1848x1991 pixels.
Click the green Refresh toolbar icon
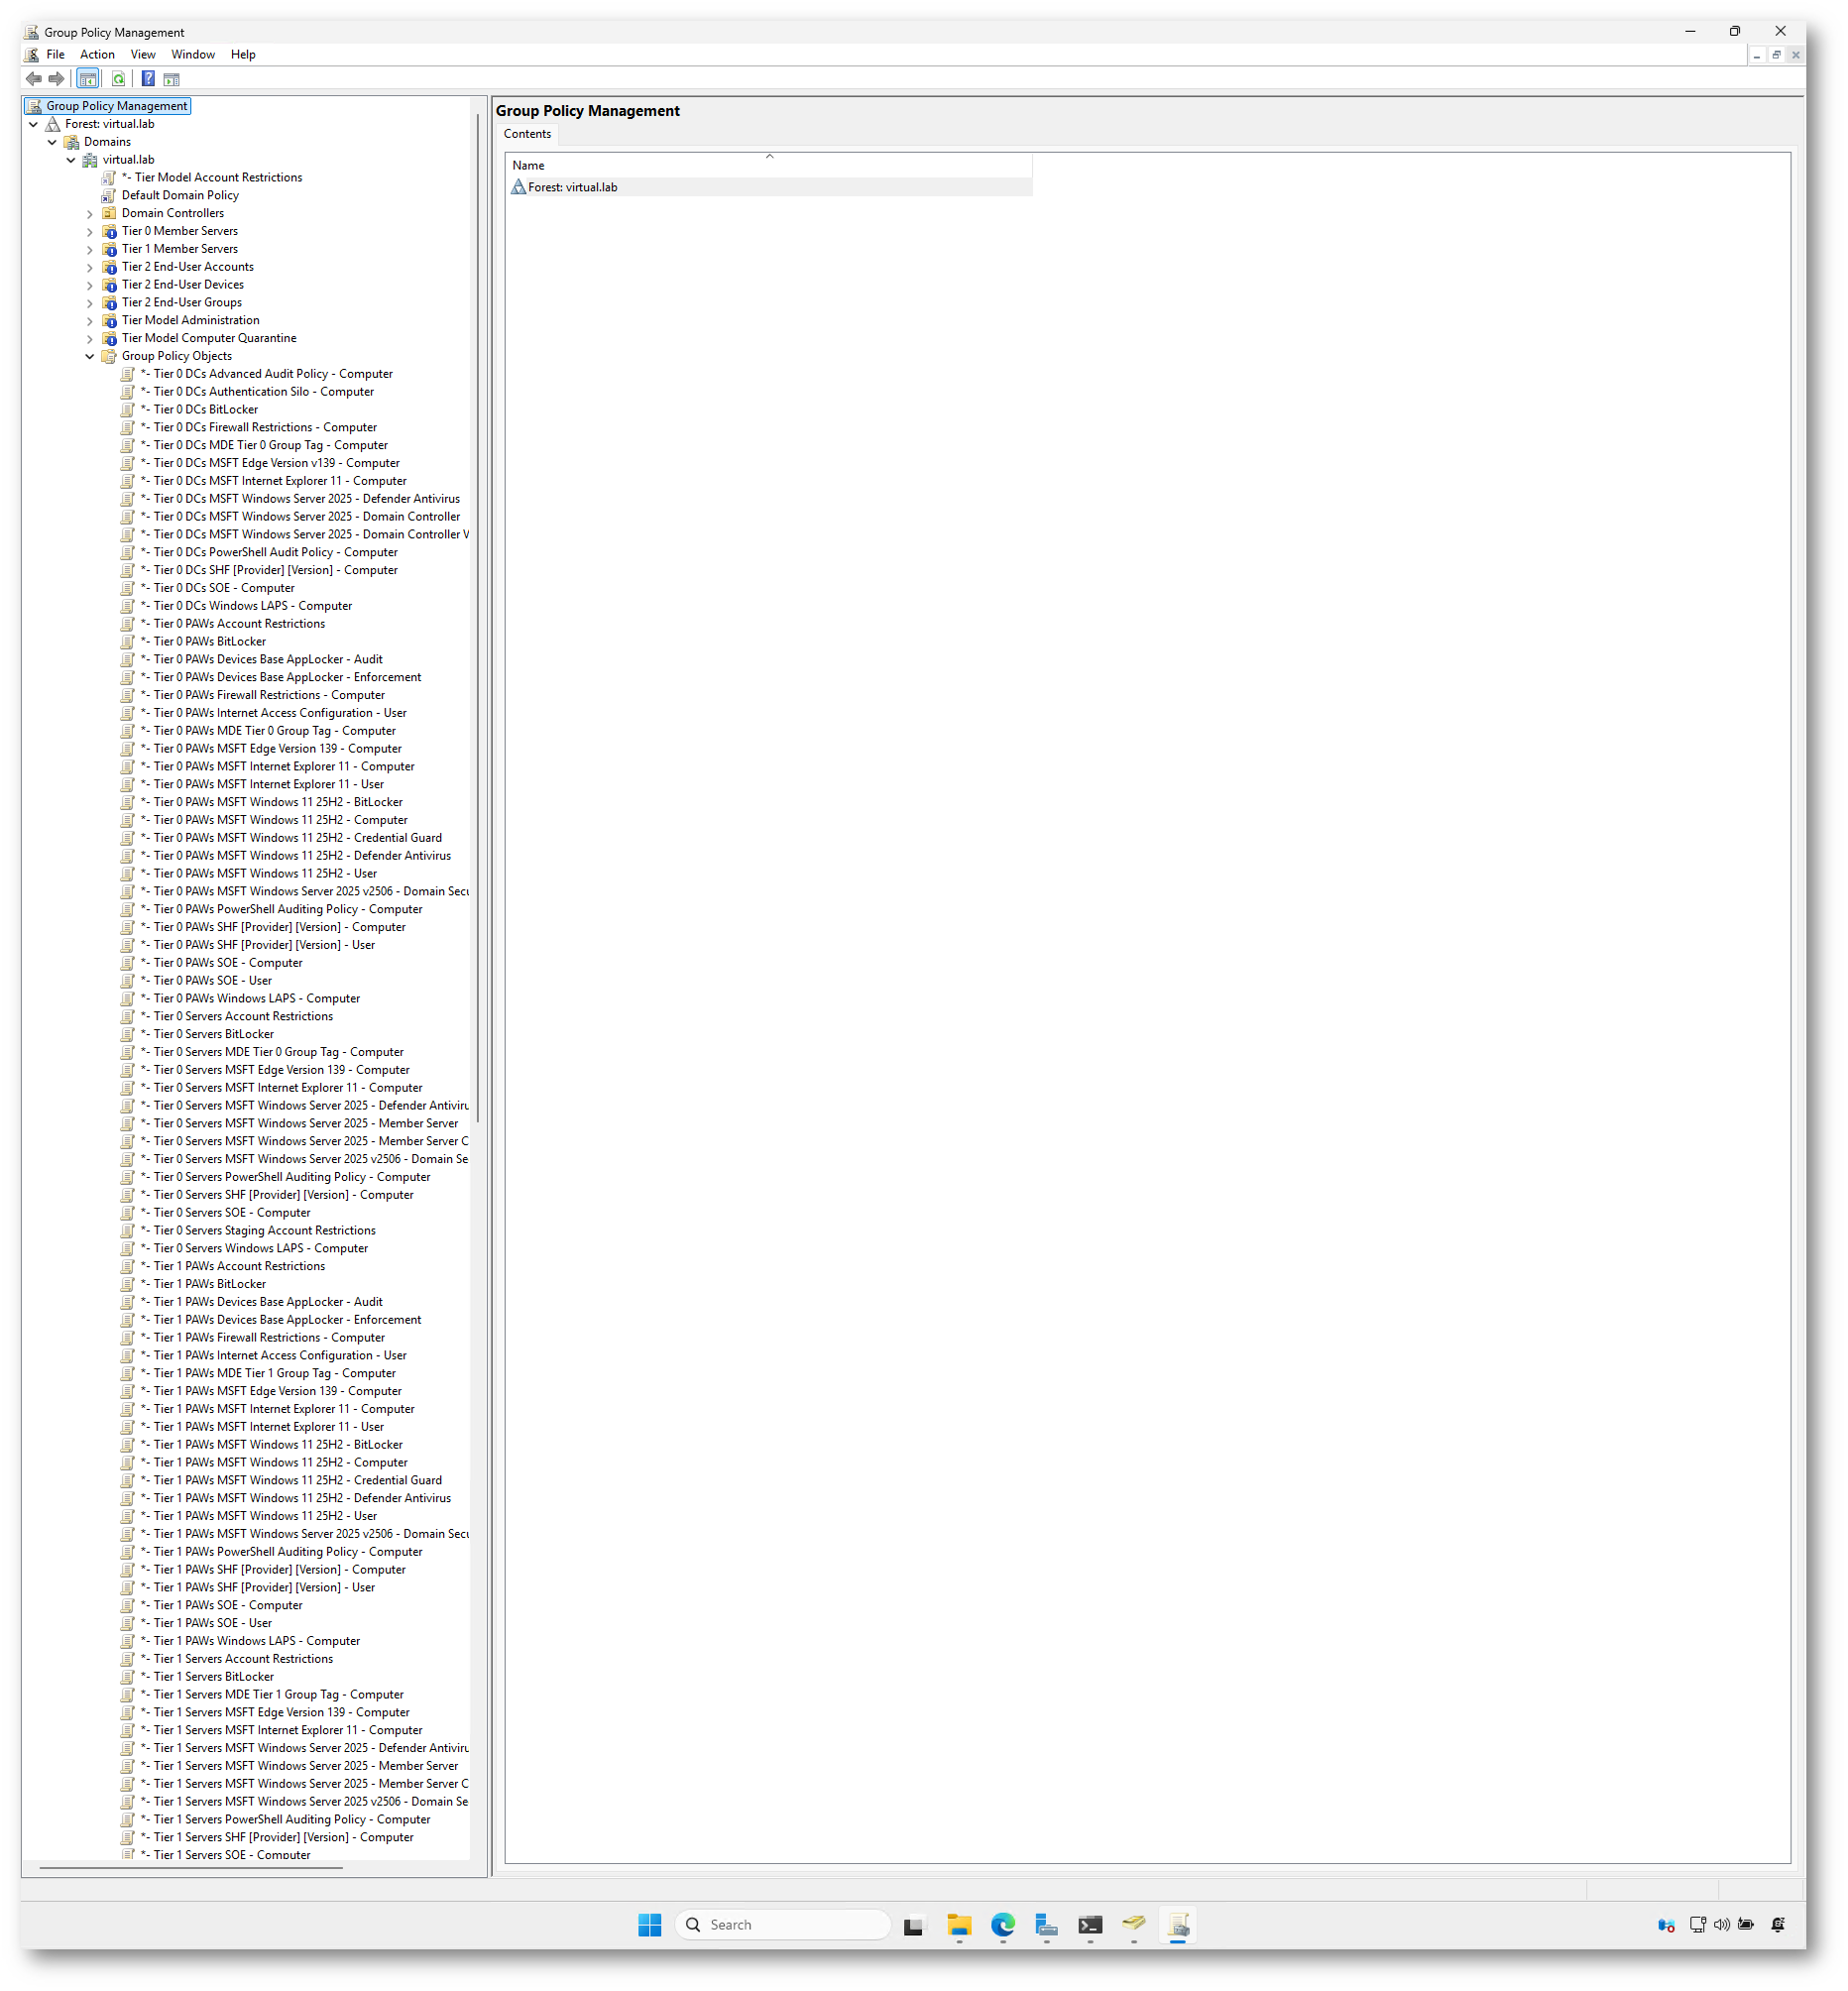click(119, 79)
